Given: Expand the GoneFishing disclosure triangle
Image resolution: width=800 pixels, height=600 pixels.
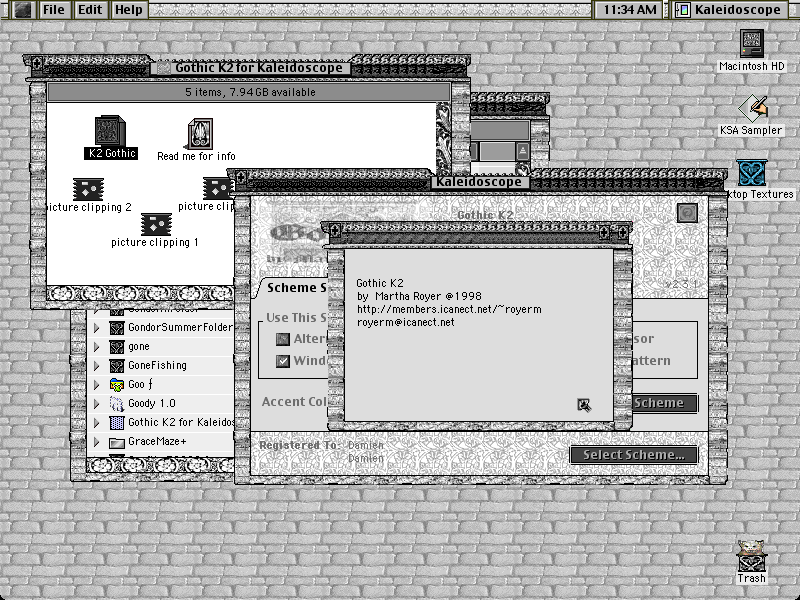Looking at the screenshot, I should (96, 366).
